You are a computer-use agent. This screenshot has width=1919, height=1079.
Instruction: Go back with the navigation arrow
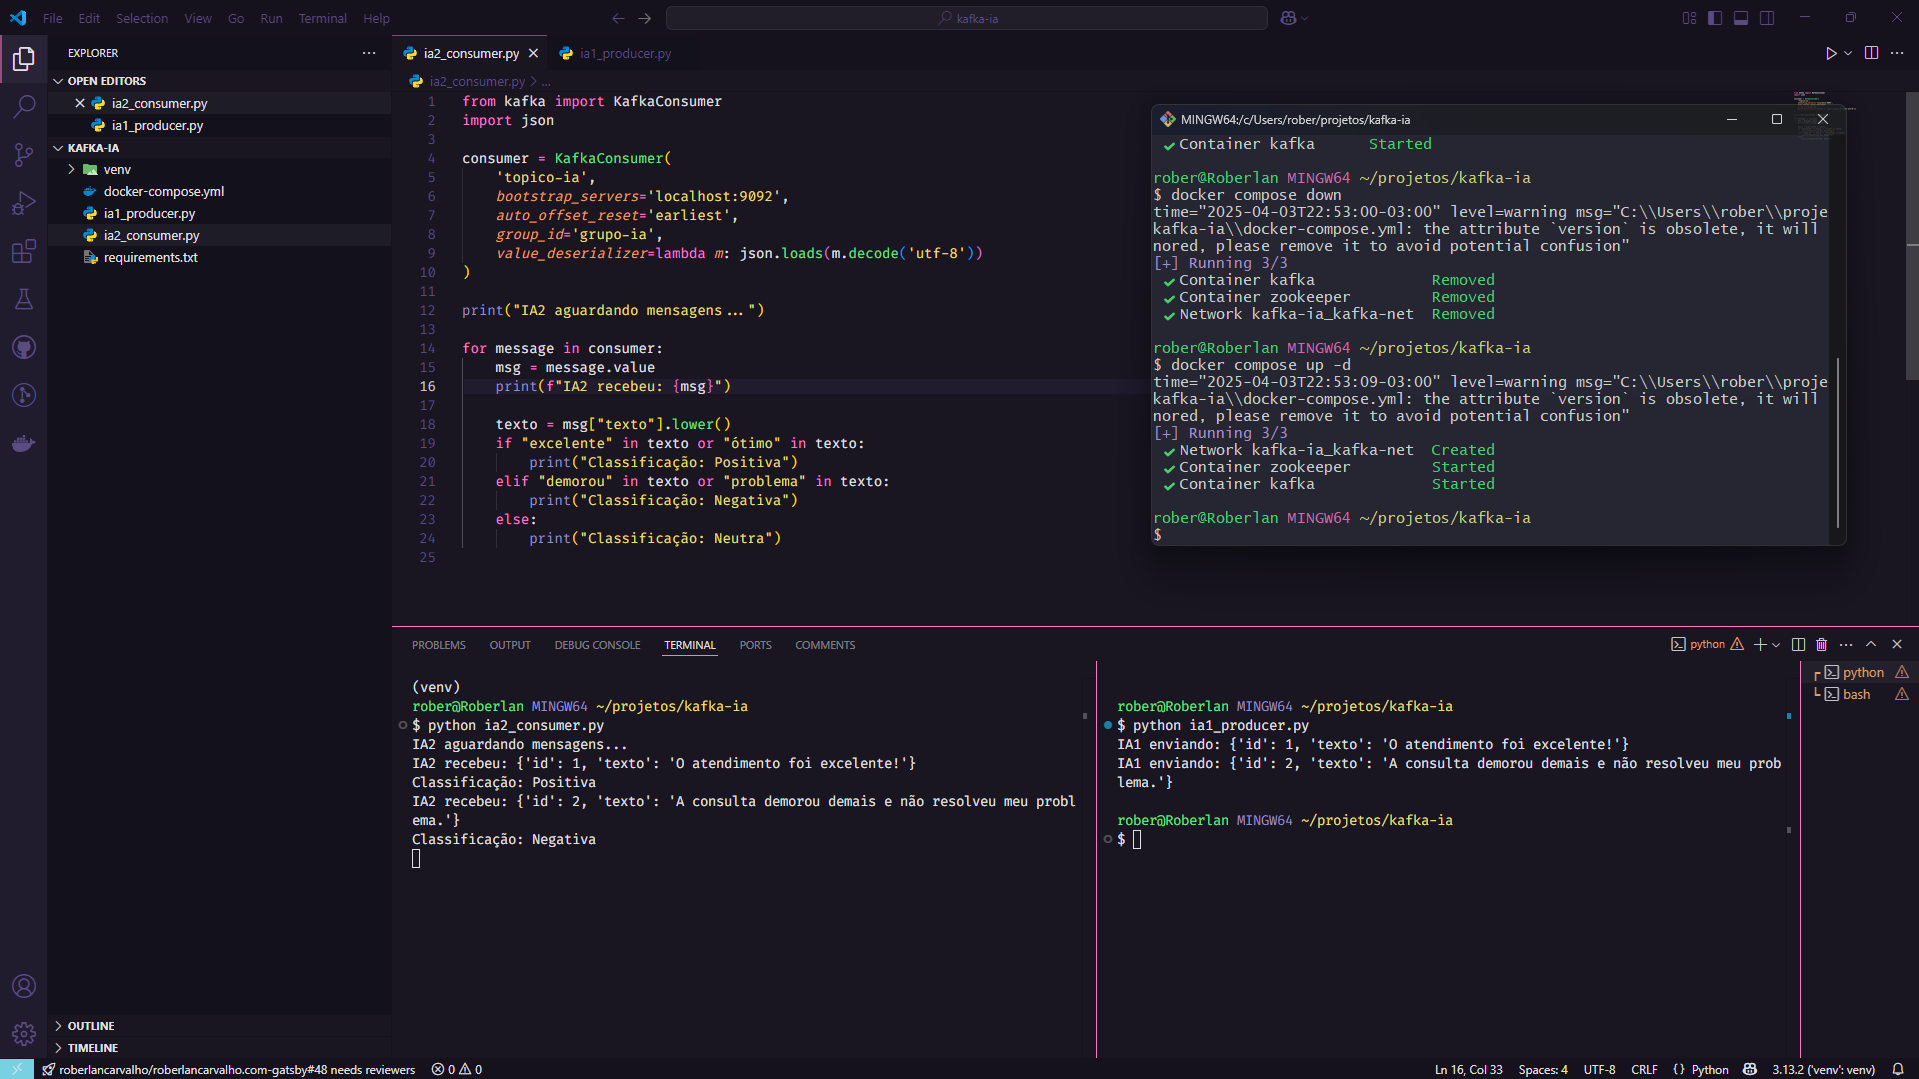point(618,18)
